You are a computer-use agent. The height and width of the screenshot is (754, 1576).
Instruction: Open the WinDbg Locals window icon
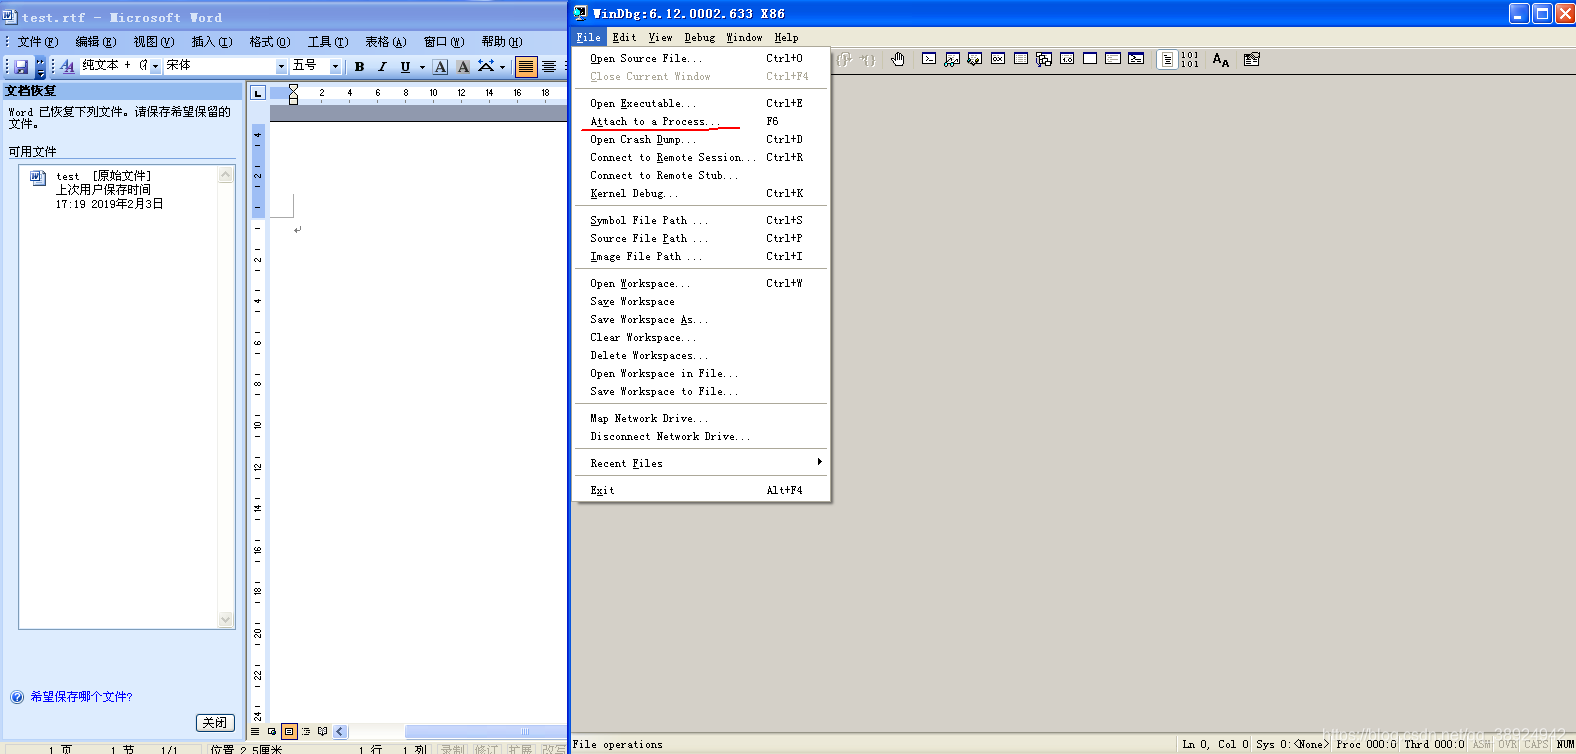974,59
